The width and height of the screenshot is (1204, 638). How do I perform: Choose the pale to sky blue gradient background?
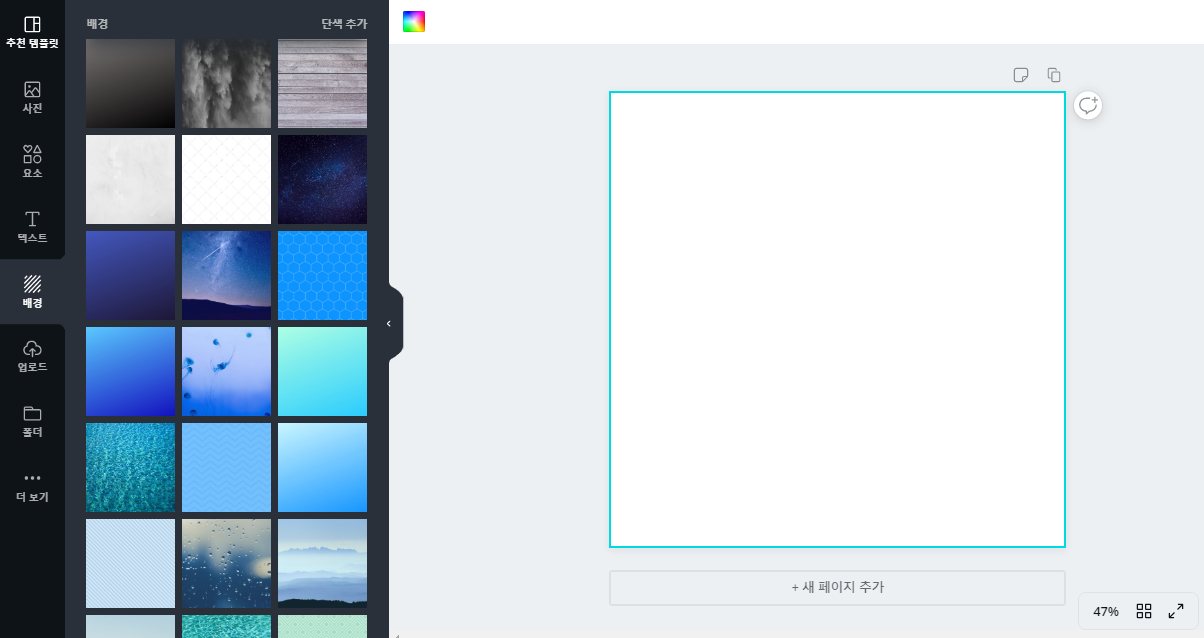322,467
